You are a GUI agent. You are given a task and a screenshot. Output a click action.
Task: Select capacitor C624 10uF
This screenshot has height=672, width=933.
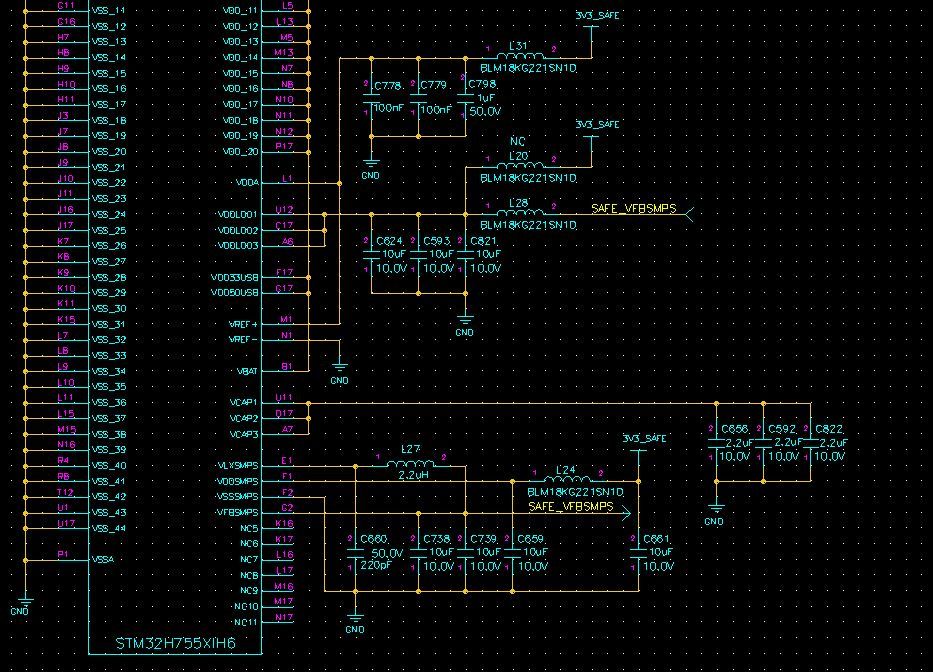pyautogui.click(x=371, y=255)
